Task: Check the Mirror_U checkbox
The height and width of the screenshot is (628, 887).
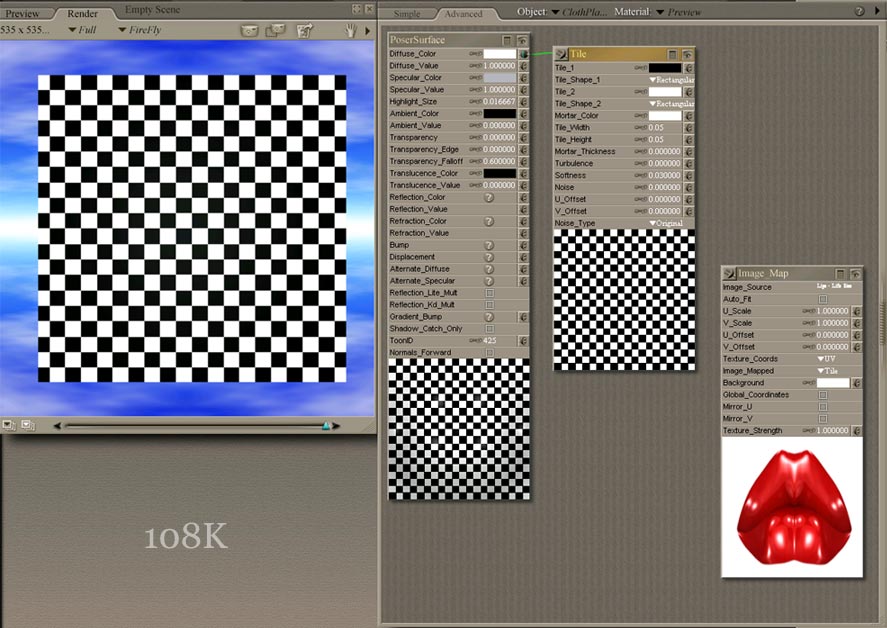Action: tap(823, 407)
